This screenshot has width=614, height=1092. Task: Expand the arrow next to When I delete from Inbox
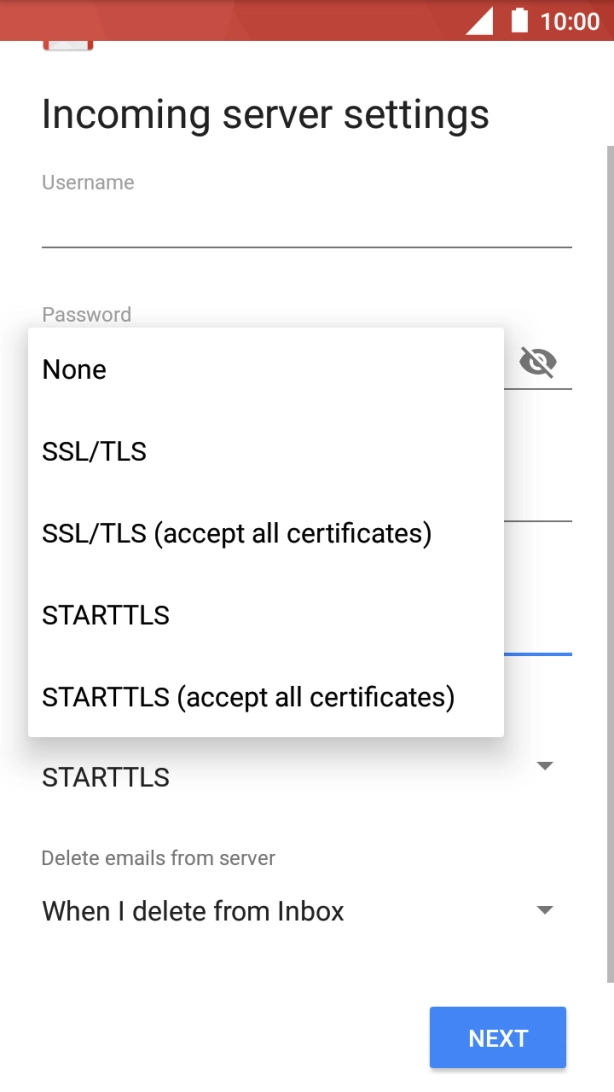(545, 910)
